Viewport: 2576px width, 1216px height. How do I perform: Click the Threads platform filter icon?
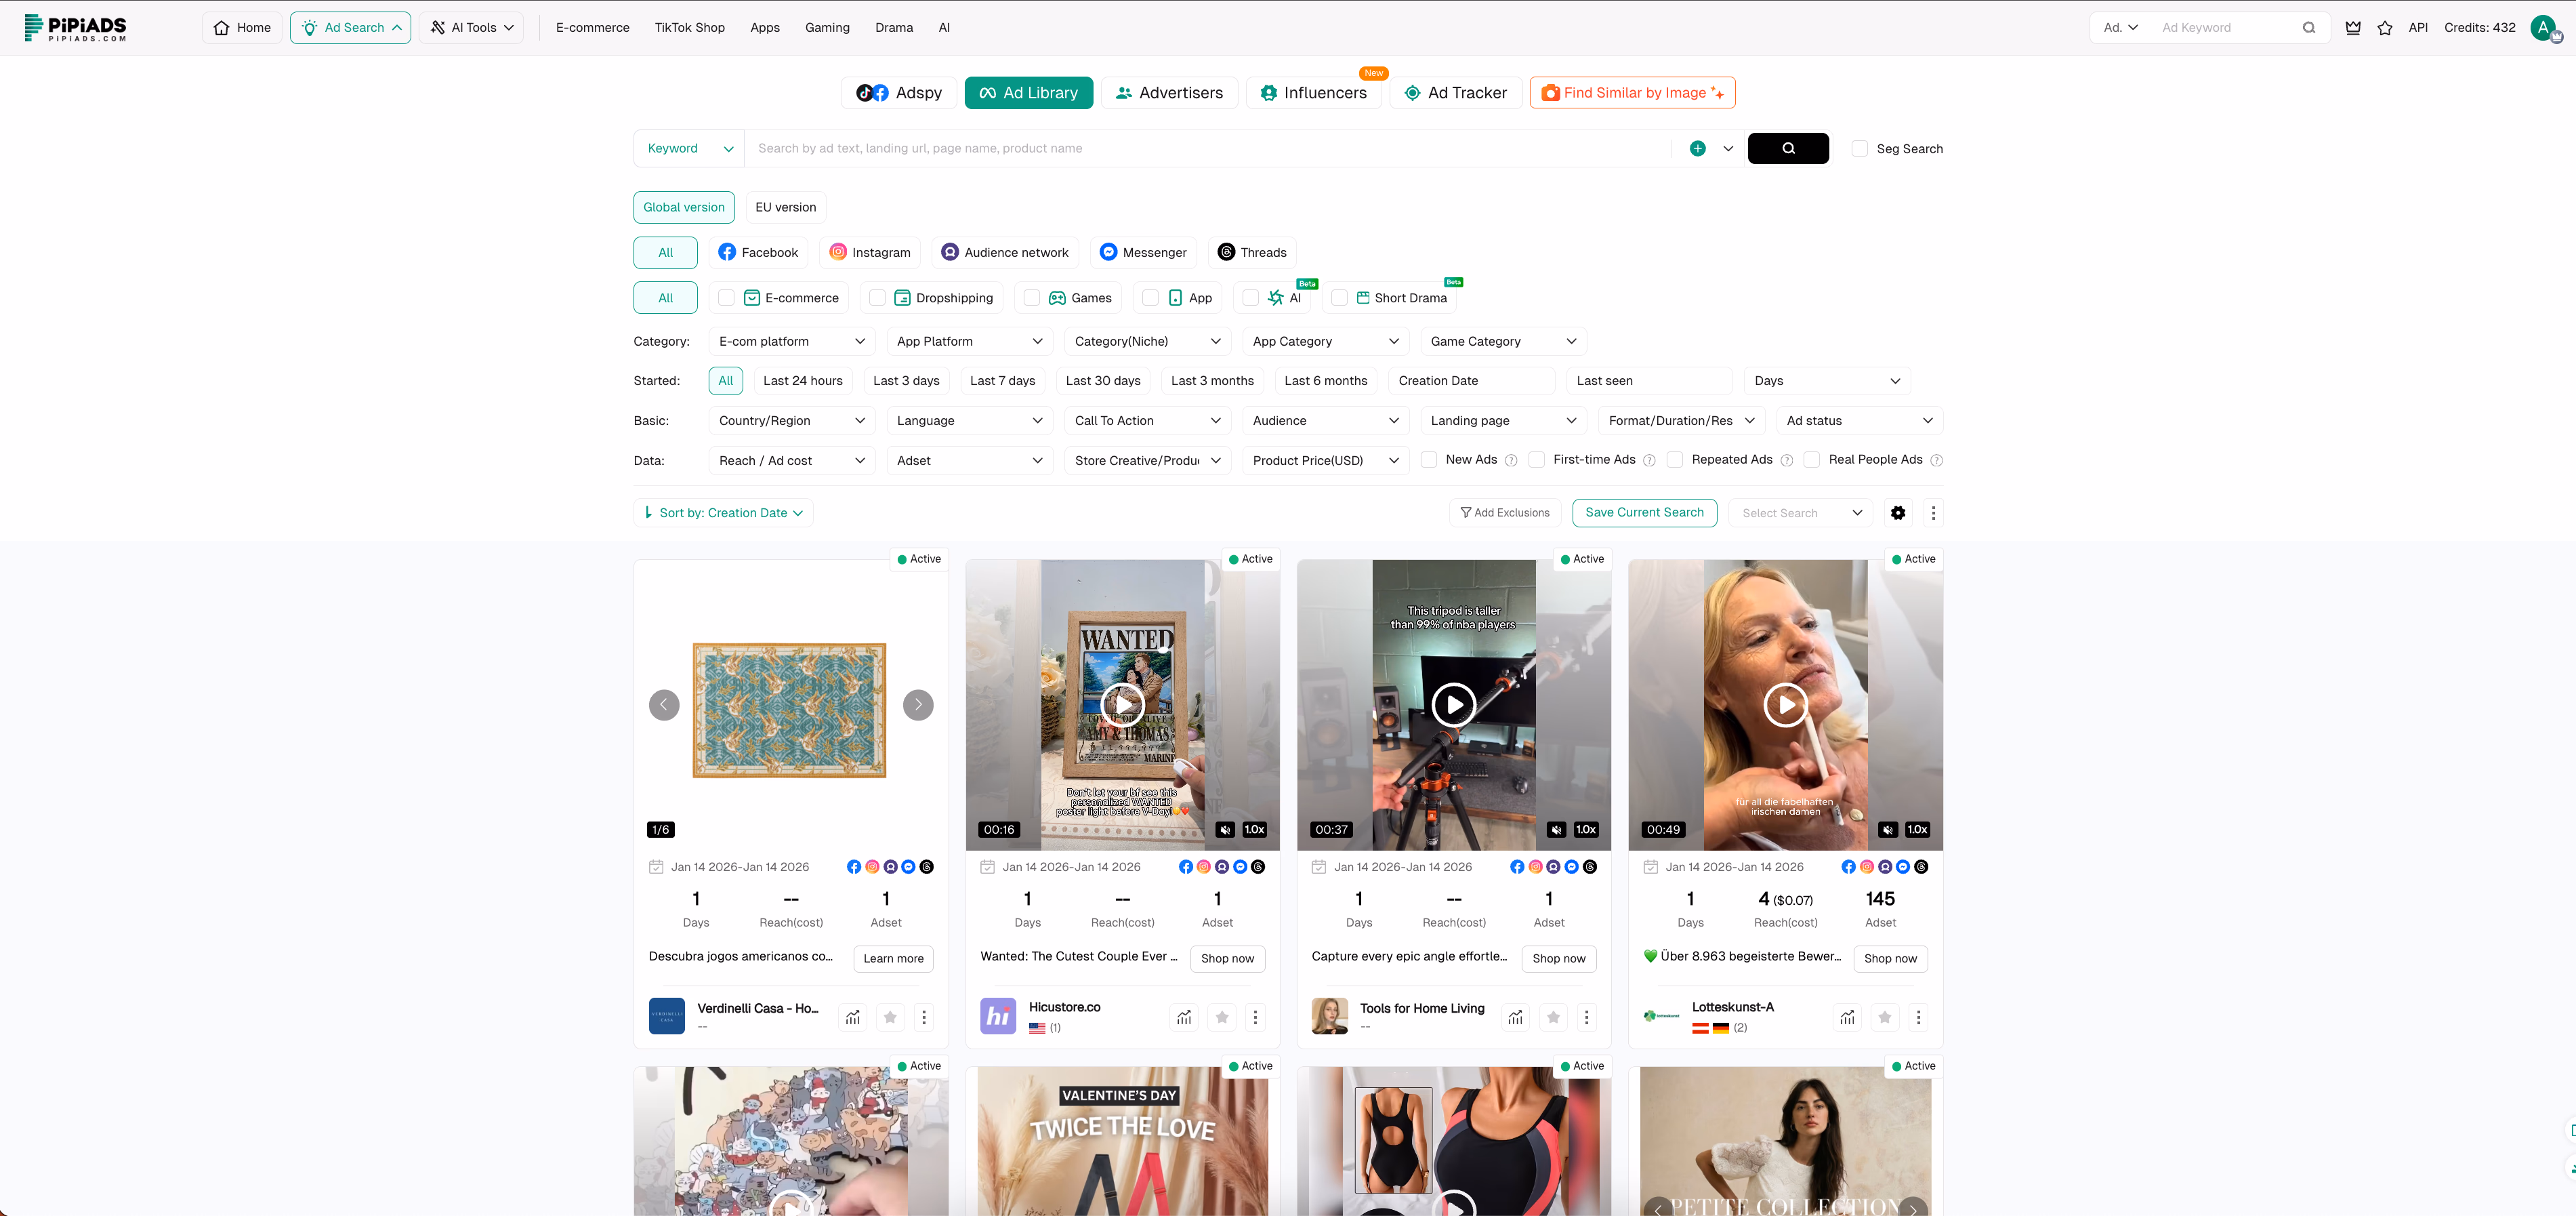[1227, 252]
